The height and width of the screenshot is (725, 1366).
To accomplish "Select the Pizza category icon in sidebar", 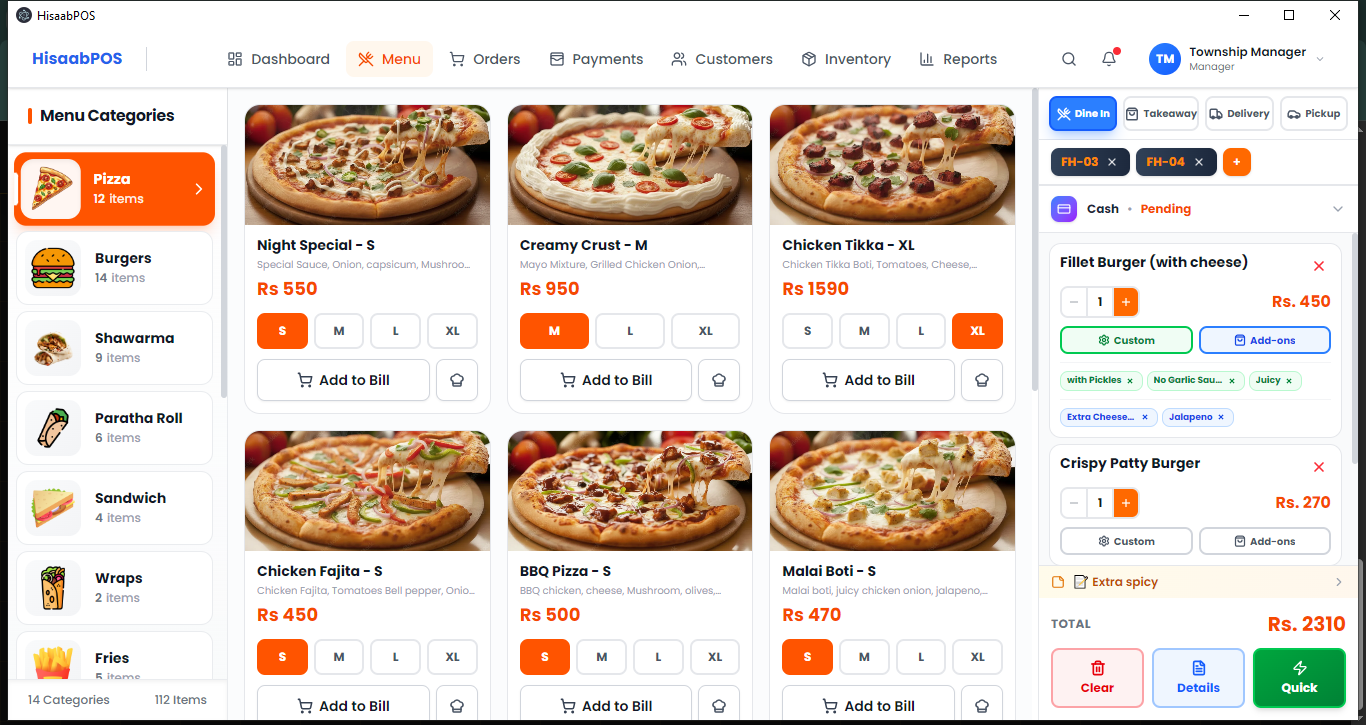I will [x=53, y=188].
